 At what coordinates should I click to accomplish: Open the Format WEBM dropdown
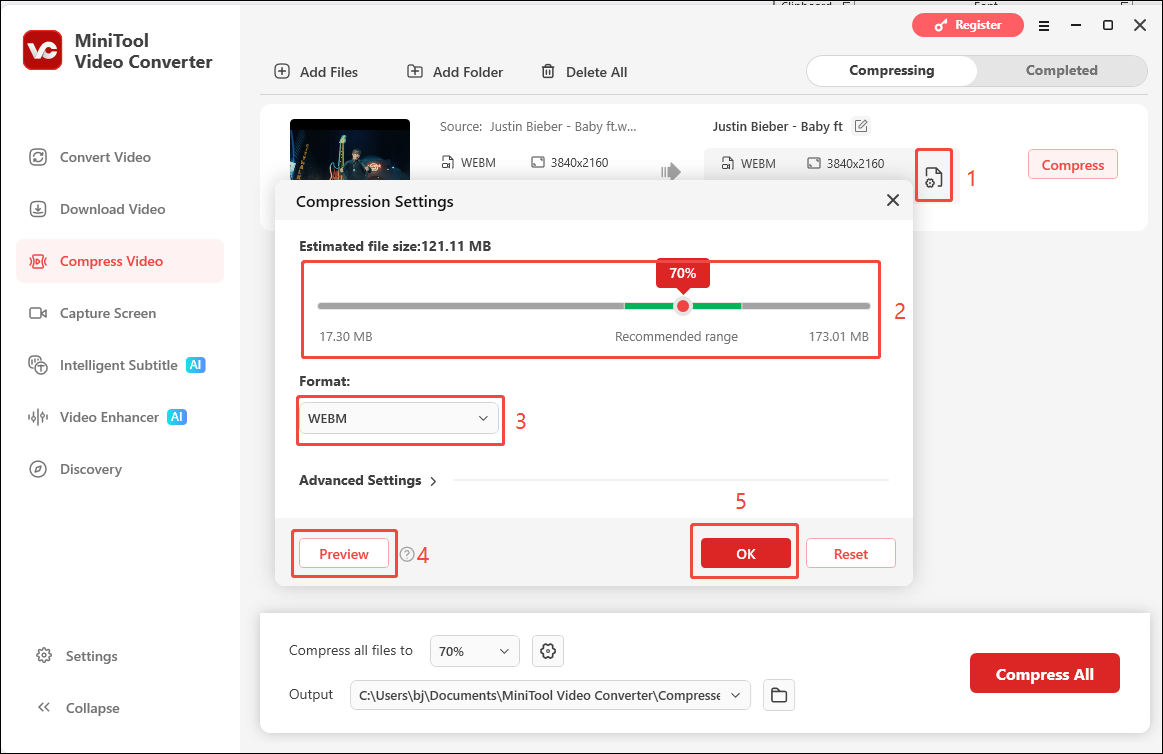click(x=399, y=418)
